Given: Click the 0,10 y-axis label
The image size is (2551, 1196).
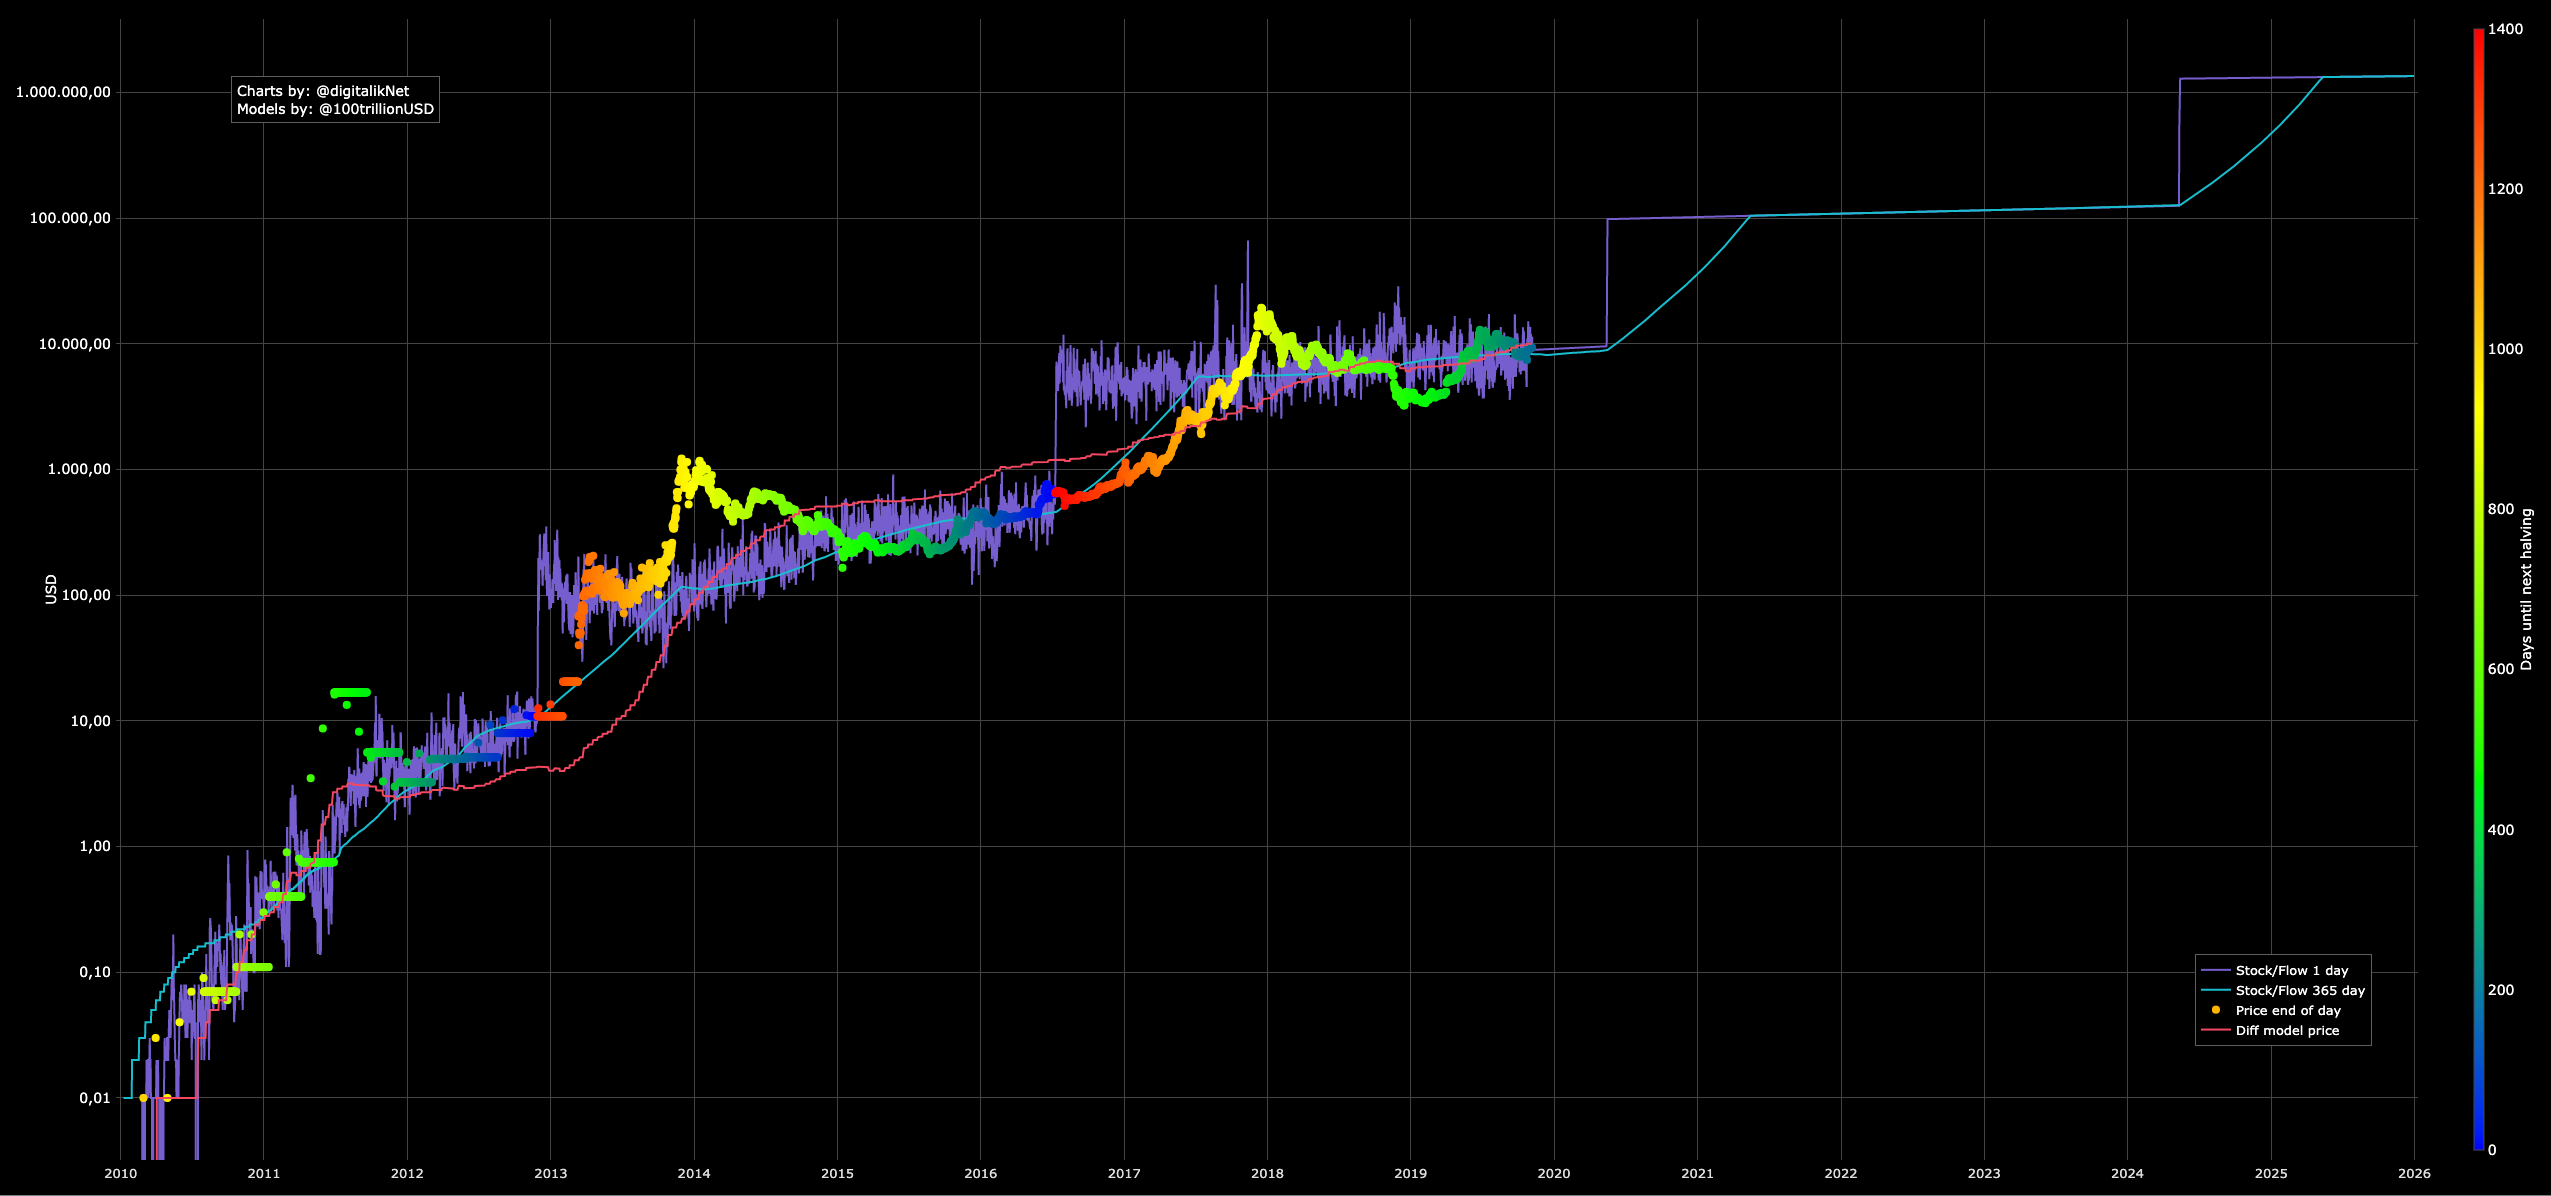Looking at the screenshot, I should (95, 972).
